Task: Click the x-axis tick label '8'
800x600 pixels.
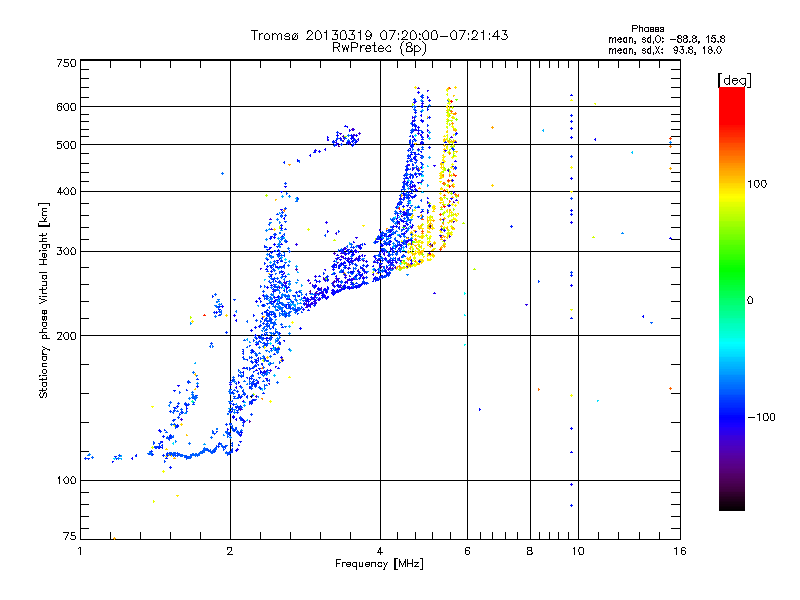Action: [530, 551]
